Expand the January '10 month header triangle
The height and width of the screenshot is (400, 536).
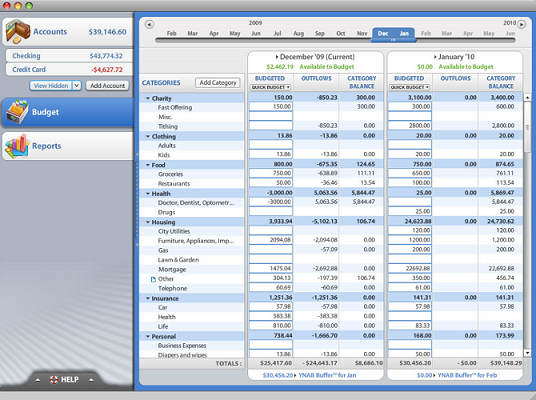click(x=435, y=57)
